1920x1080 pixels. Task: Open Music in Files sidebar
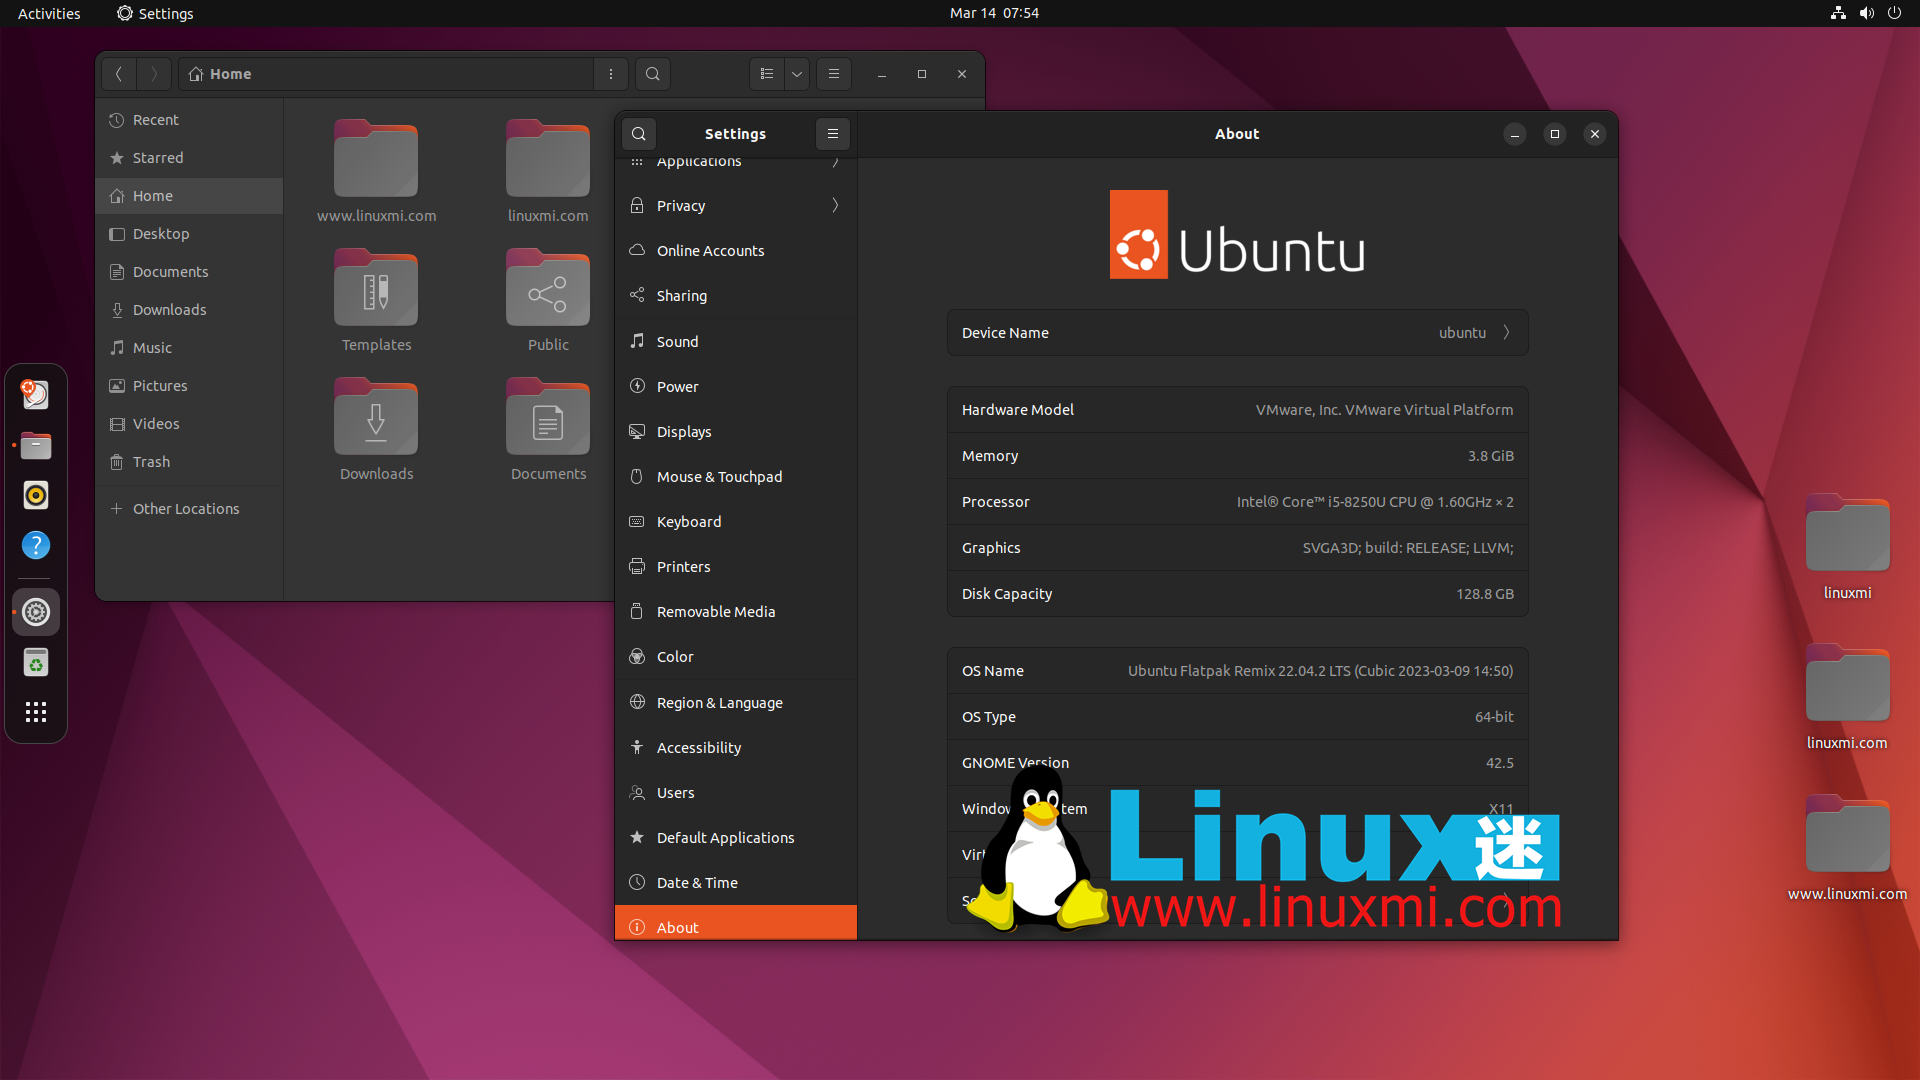[x=189, y=348]
